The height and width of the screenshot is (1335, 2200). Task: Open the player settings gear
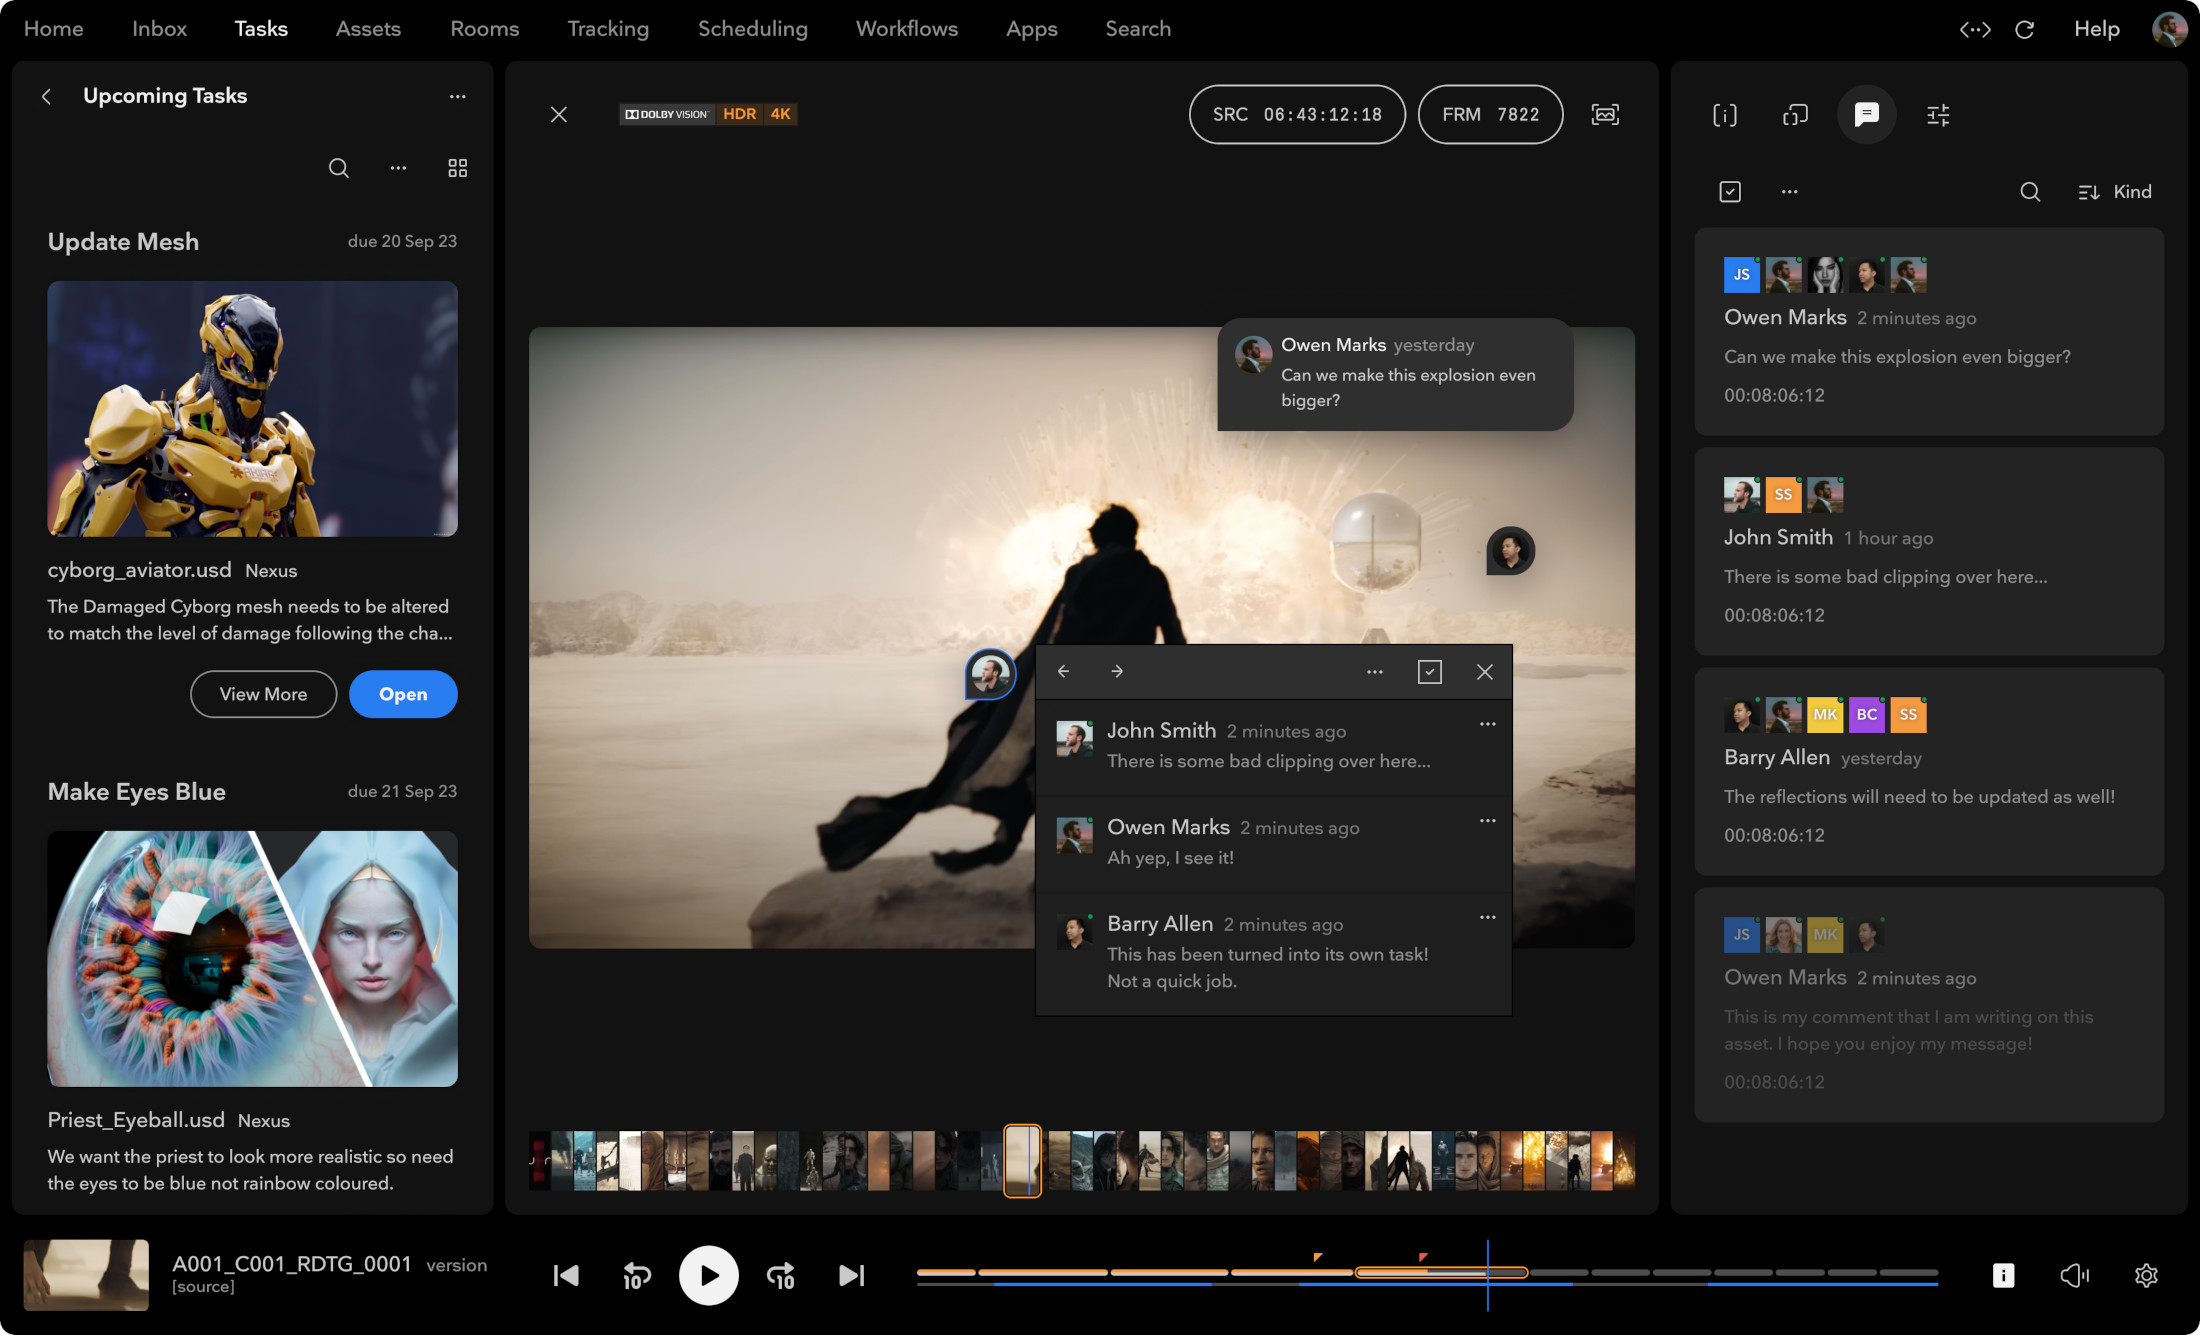tap(2146, 1275)
